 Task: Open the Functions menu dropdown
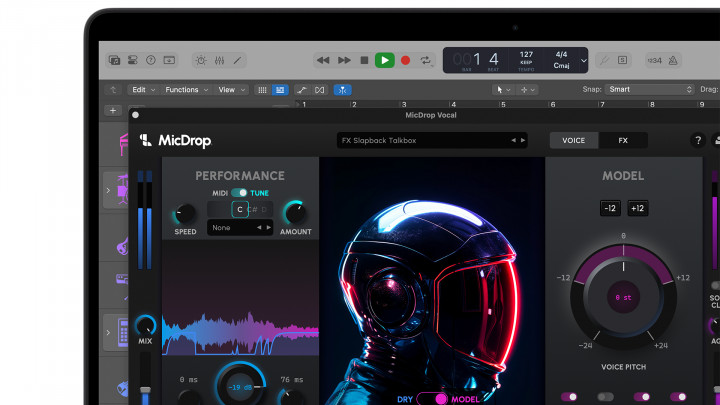[x=186, y=90]
